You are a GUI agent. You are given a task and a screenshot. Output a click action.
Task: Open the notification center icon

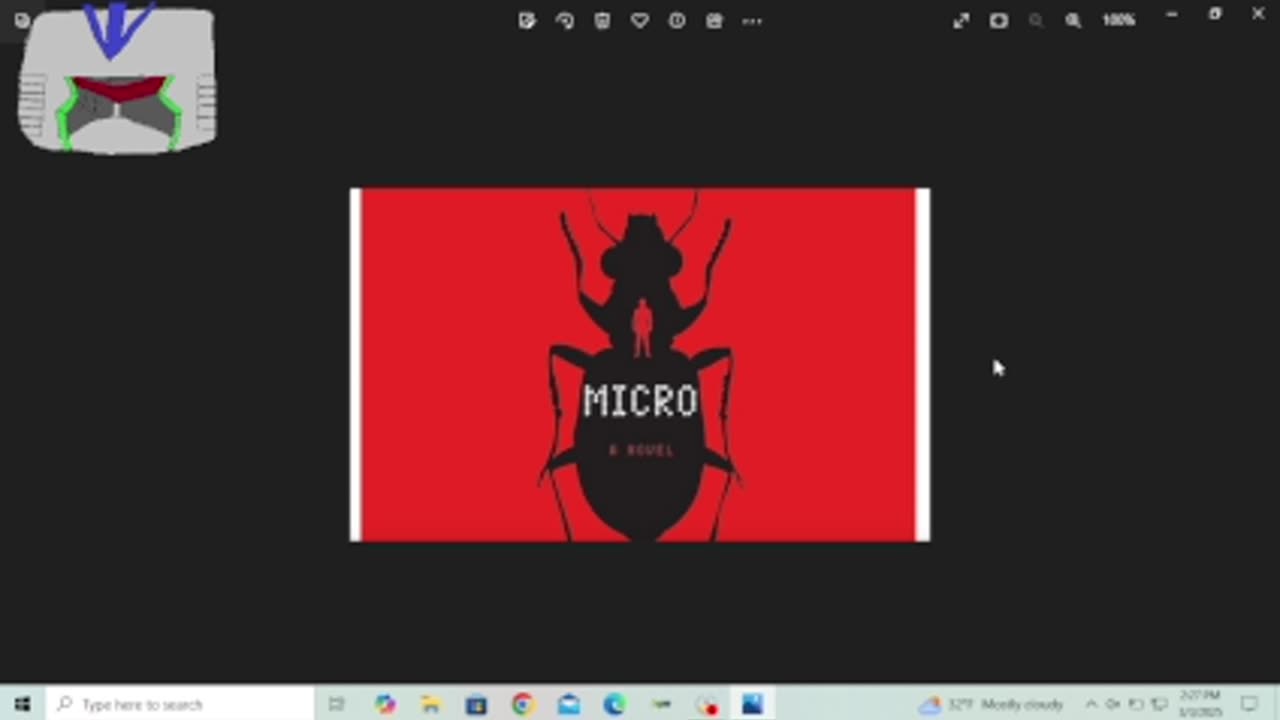[x=1249, y=704]
